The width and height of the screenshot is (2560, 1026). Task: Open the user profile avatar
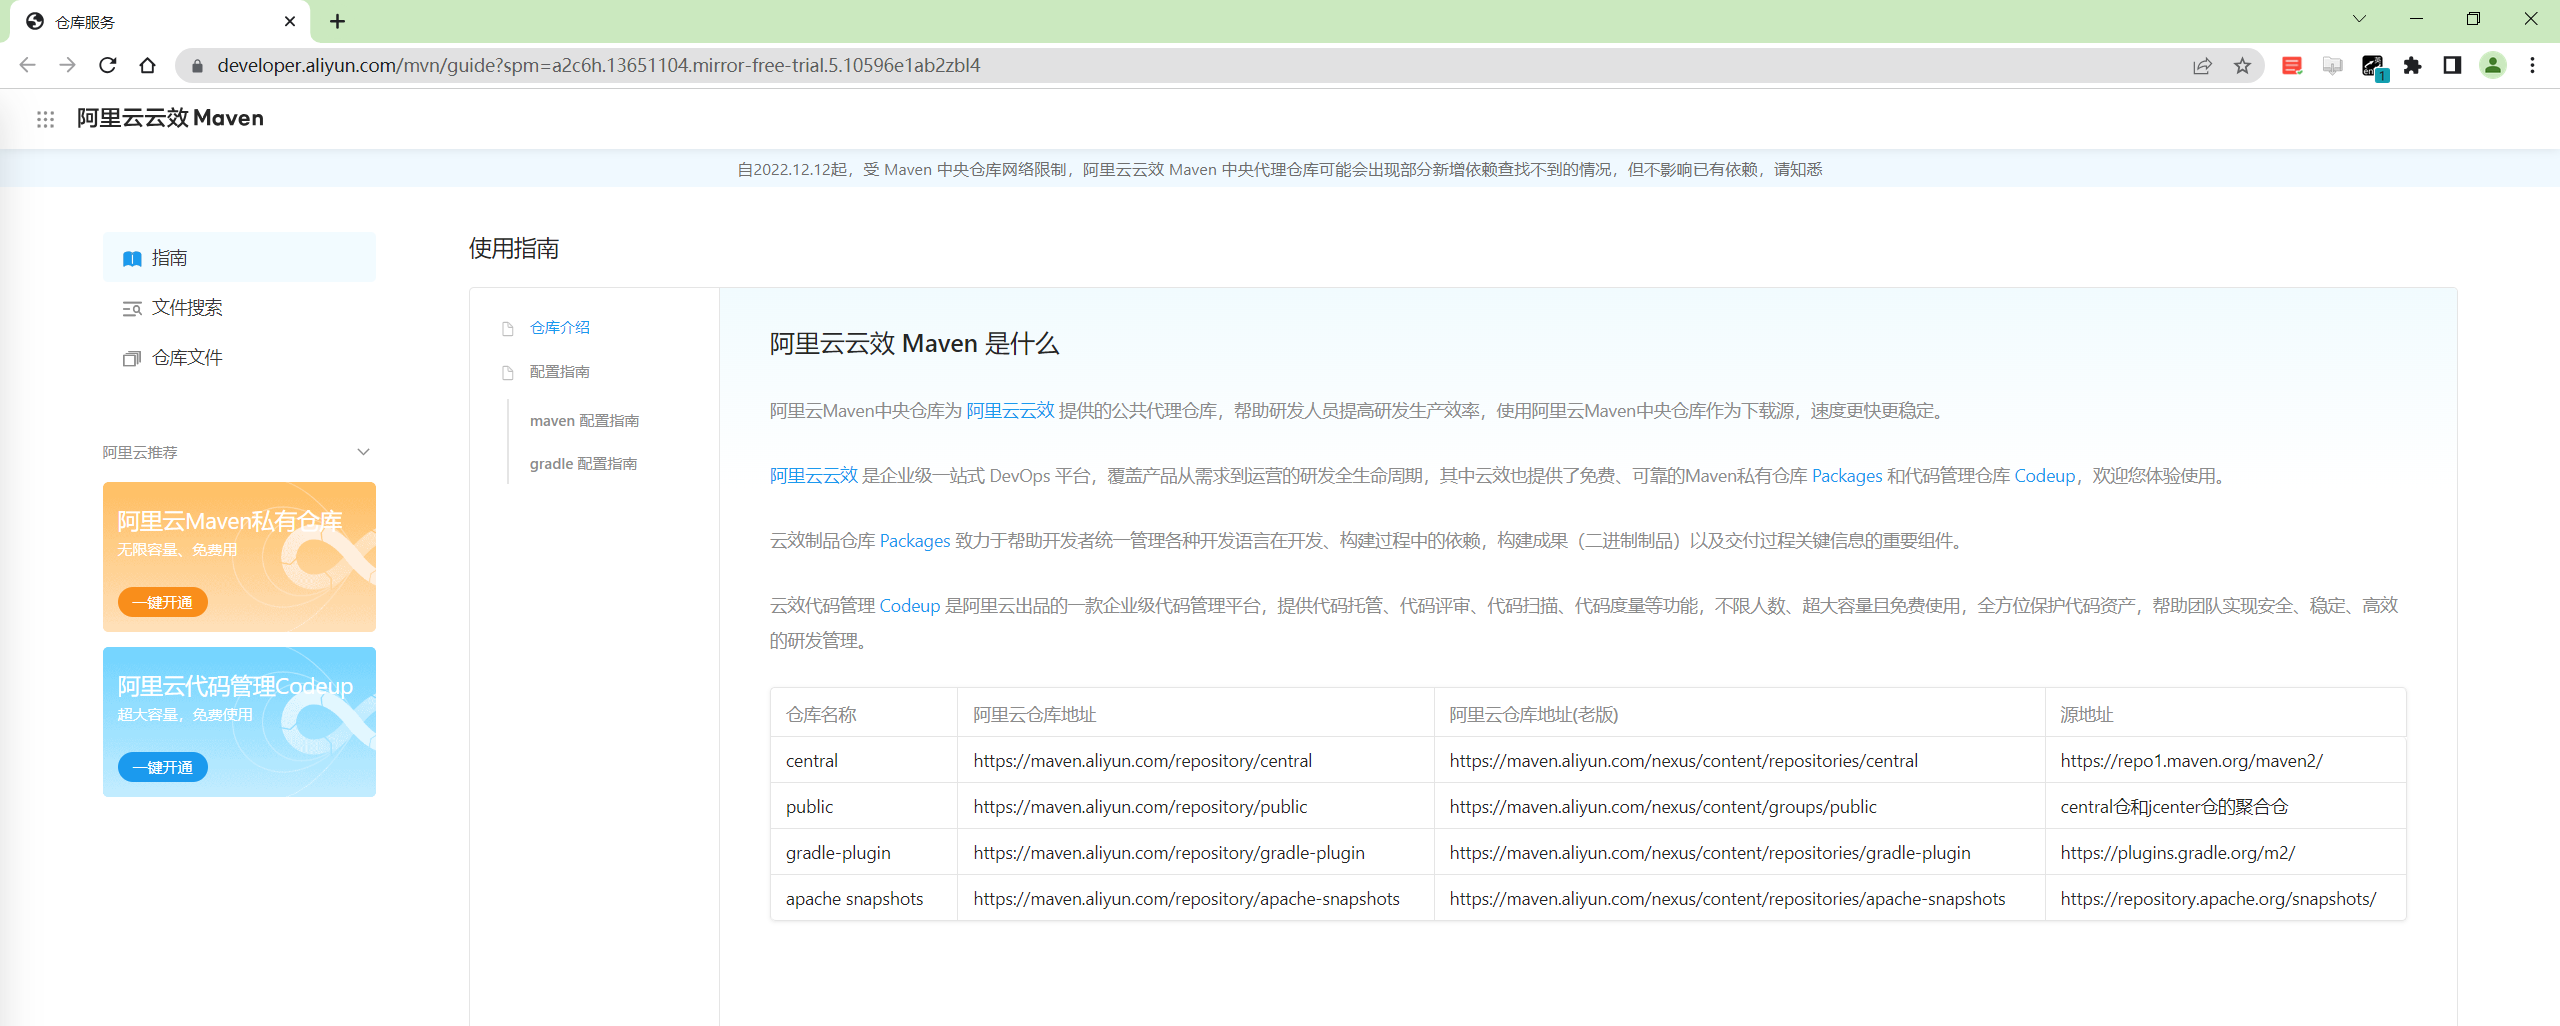click(2492, 66)
